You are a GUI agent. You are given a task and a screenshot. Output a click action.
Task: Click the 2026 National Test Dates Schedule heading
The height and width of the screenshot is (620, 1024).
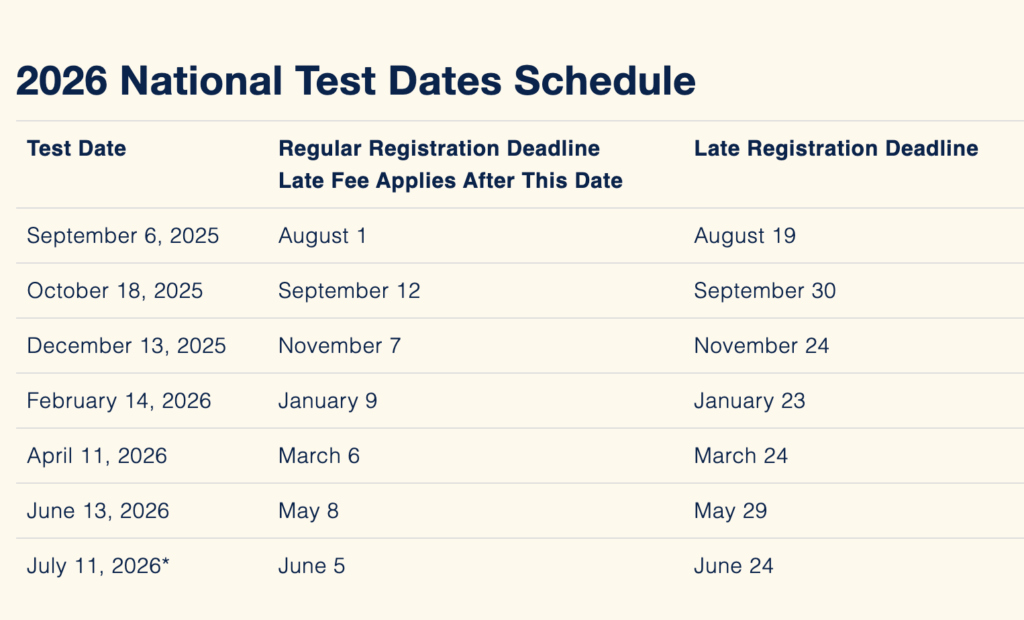click(356, 81)
